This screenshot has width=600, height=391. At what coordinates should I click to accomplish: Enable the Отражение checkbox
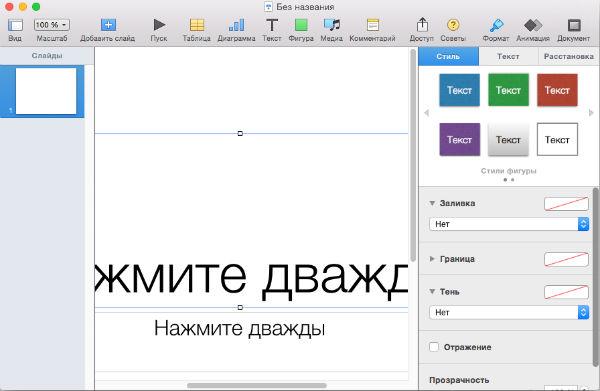point(434,347)
